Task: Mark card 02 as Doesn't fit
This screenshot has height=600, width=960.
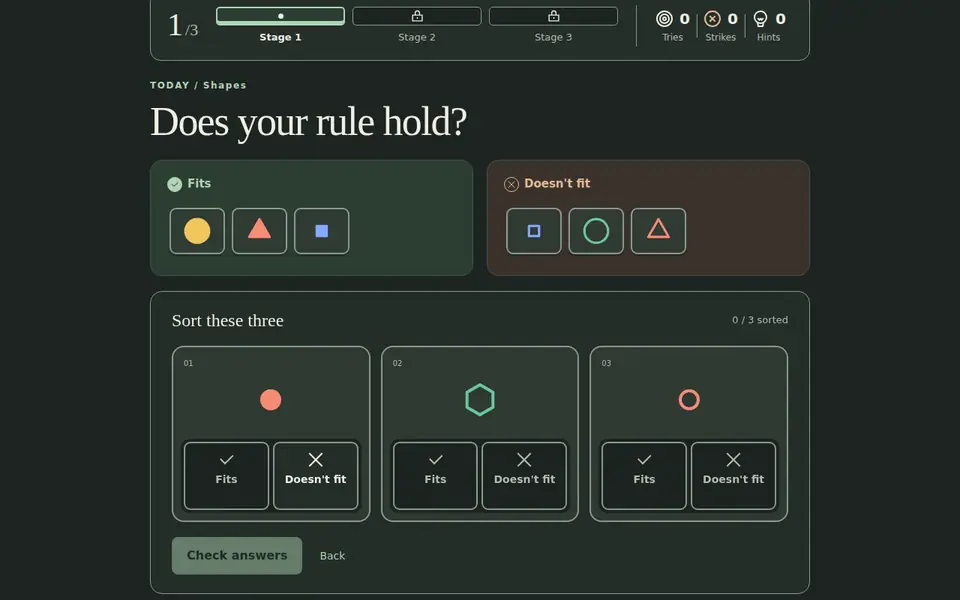Action: (524, 476)
